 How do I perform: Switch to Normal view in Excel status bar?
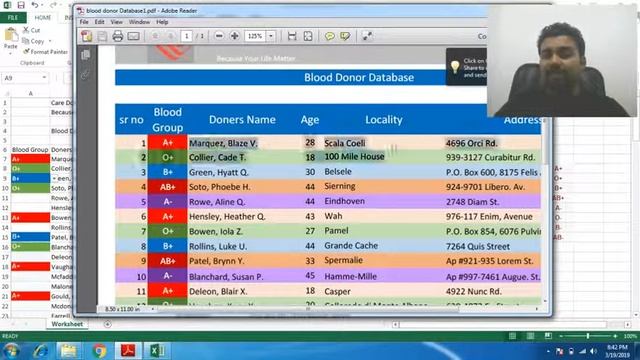click(x=512, y=336)
